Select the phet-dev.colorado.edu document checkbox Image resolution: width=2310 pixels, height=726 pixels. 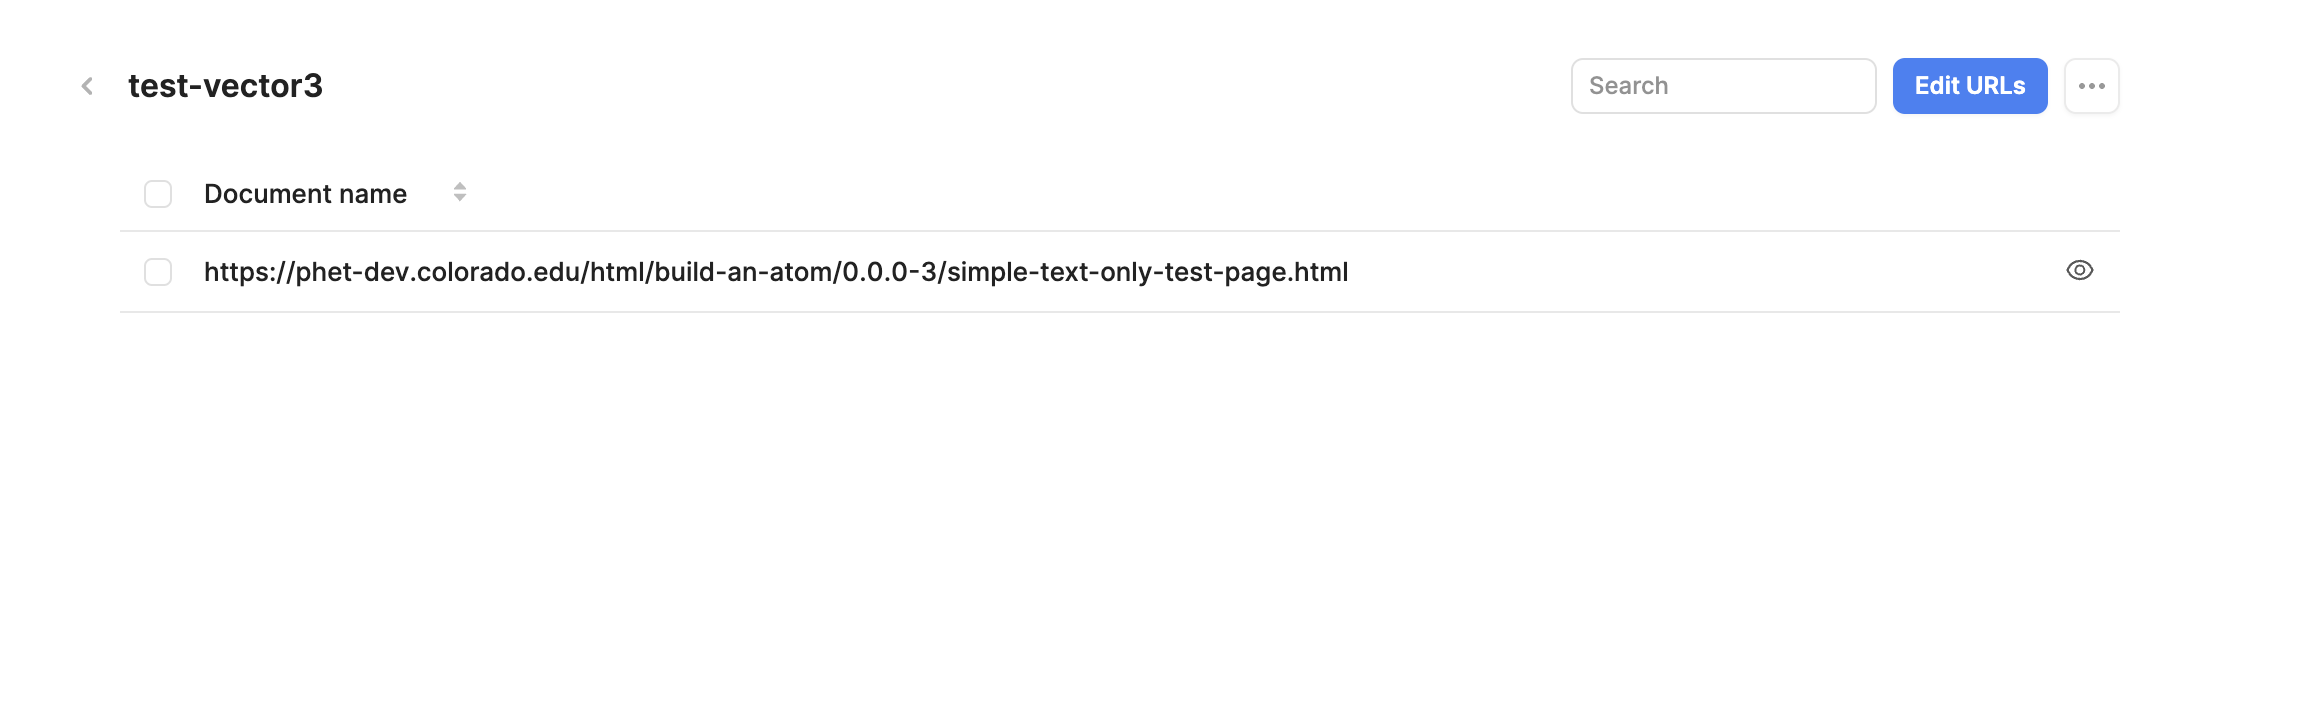pyautogui.click(x=158, y=272)
